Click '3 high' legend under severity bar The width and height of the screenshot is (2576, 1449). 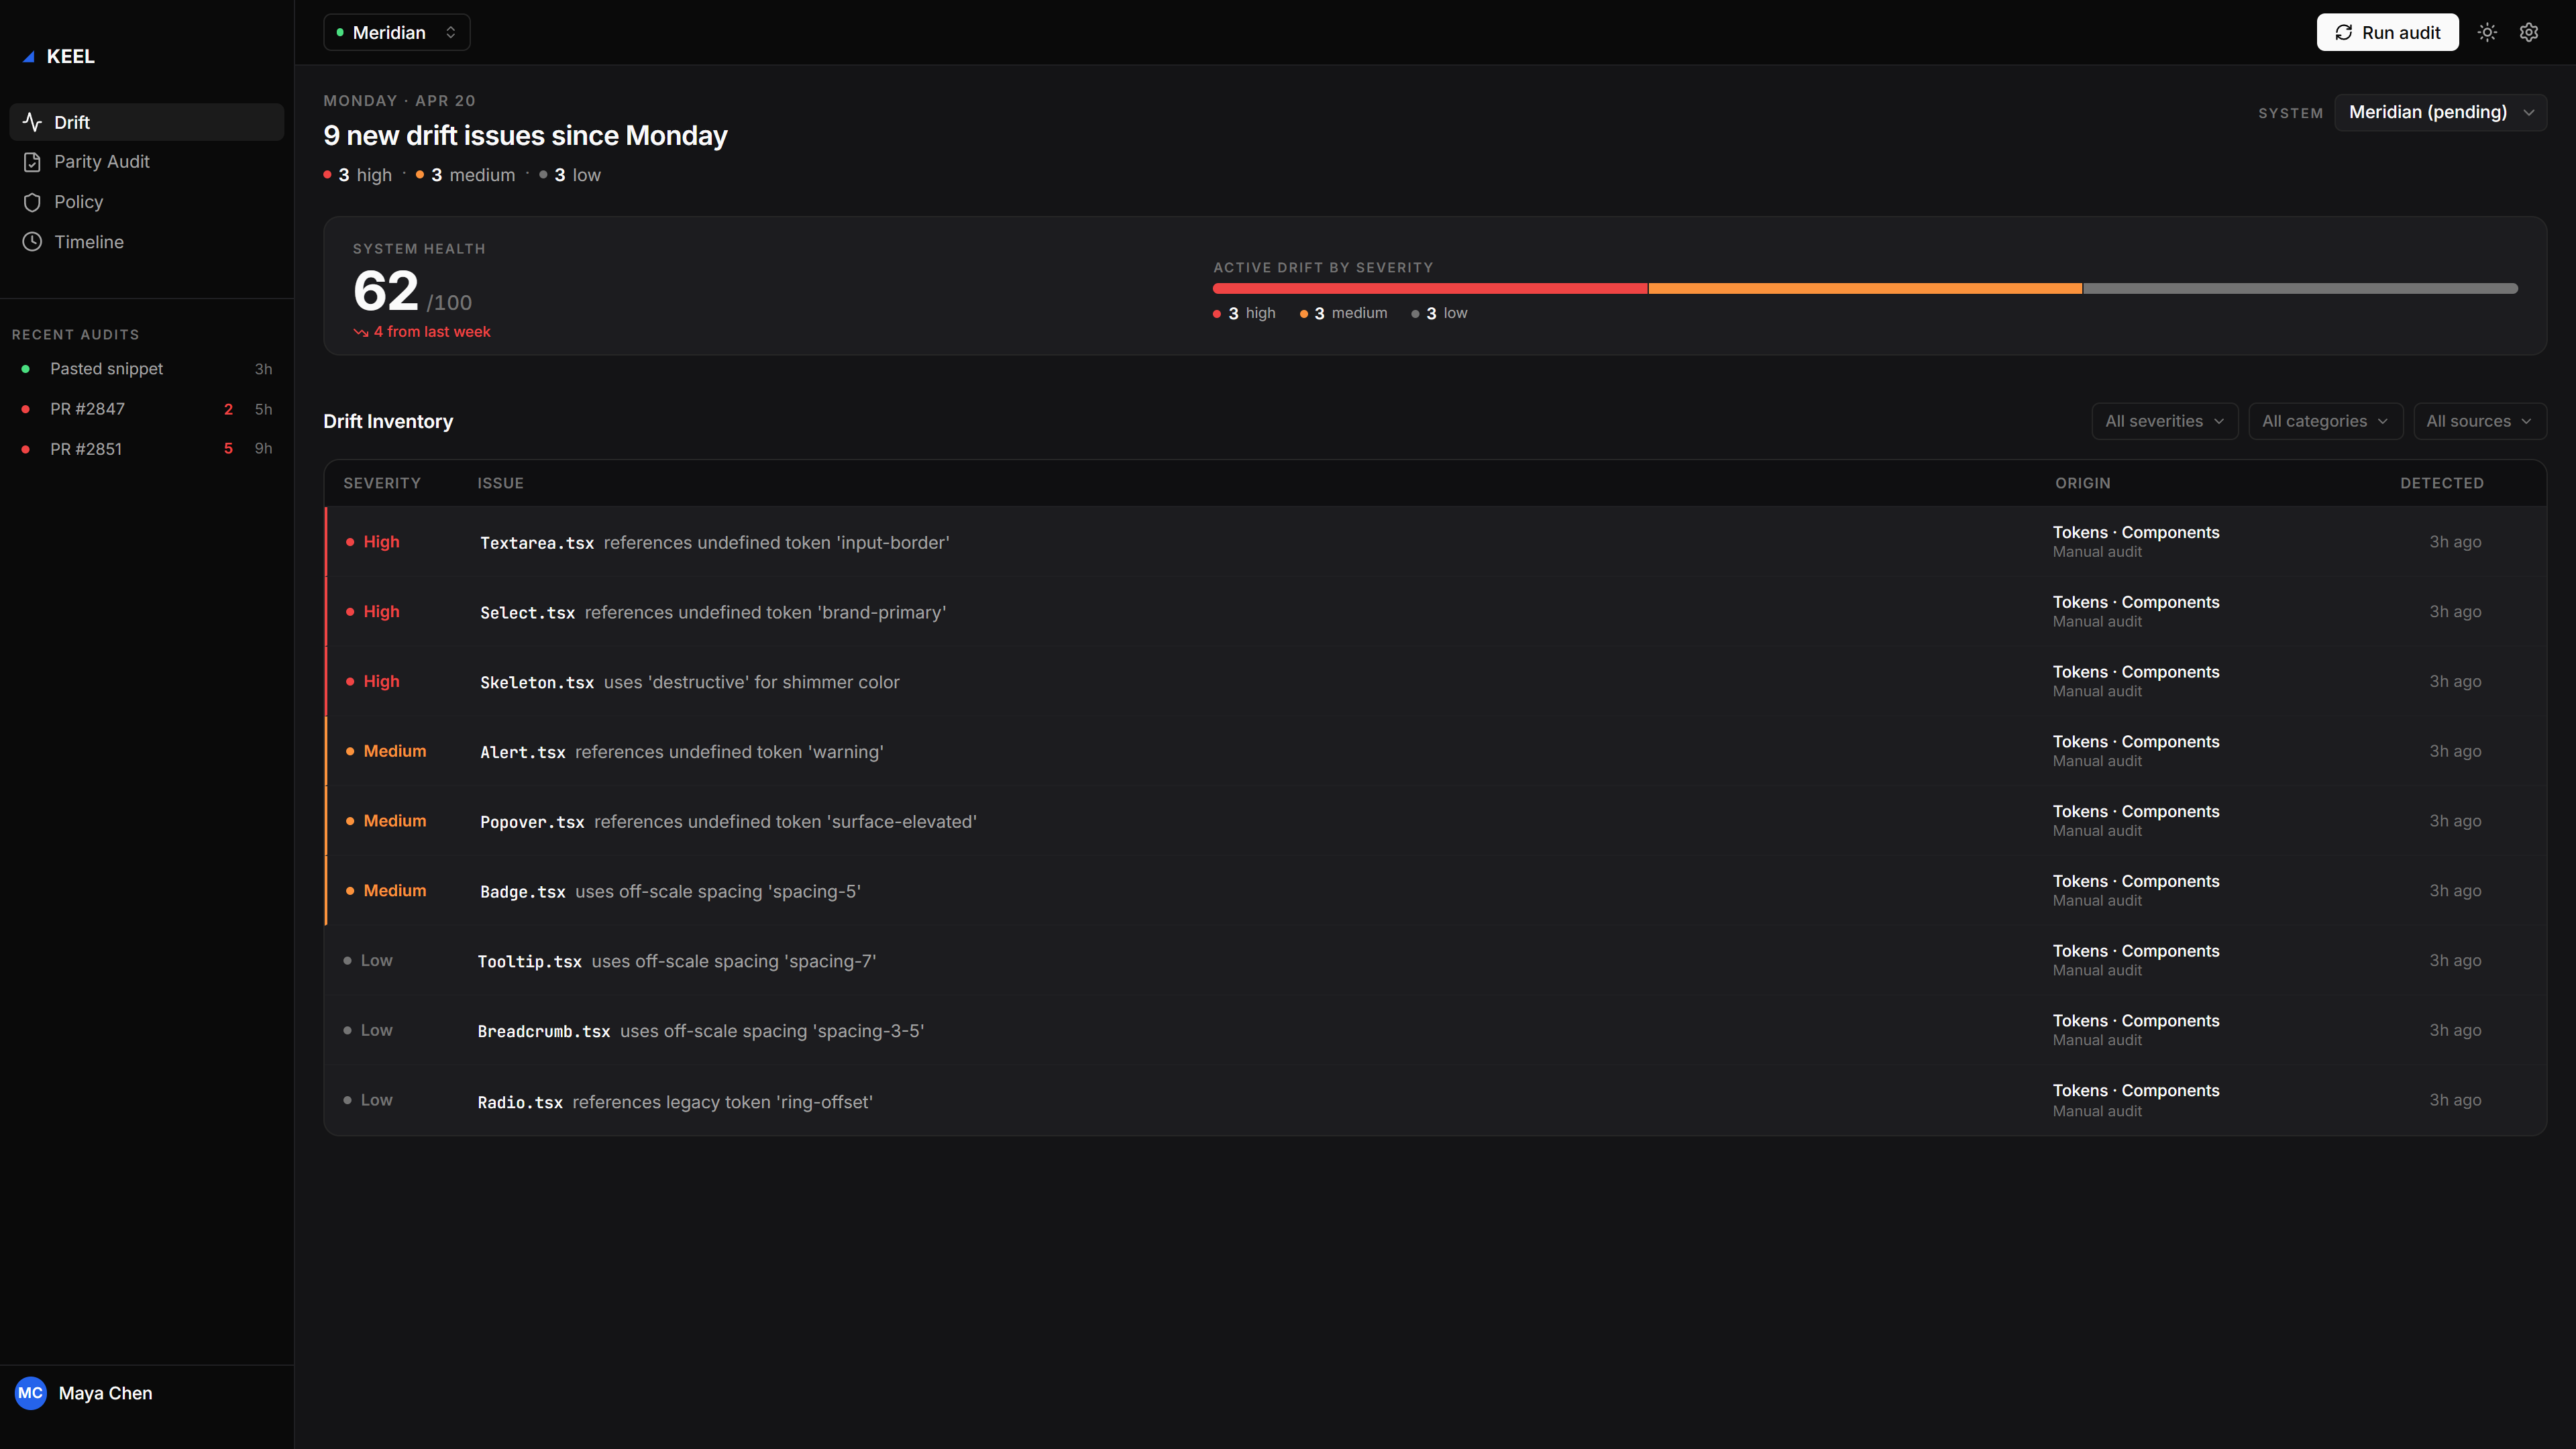pyautogui.click(x=1244, y=313)
